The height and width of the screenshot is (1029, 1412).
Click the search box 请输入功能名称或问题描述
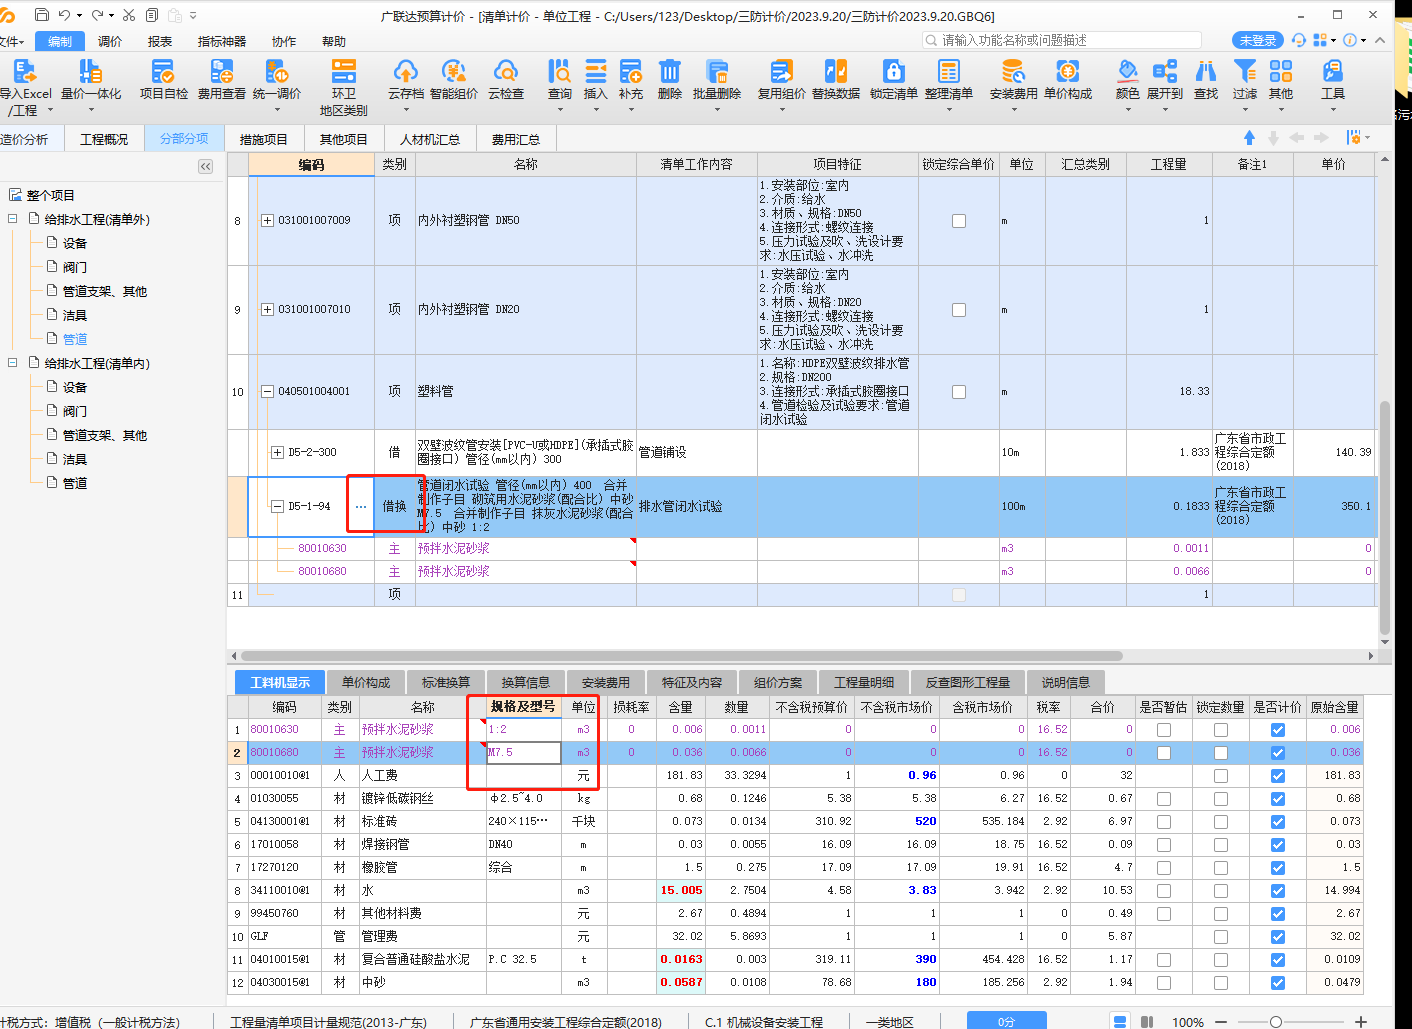[x=1062, y=40]
